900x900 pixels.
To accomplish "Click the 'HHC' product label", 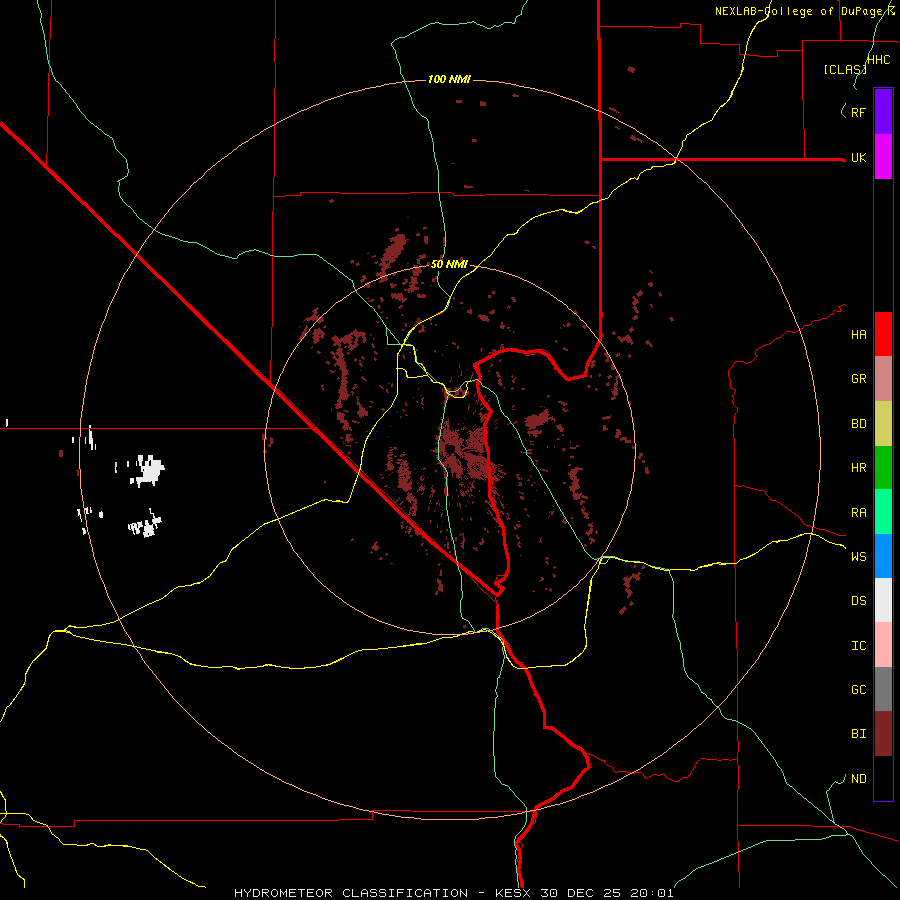I will (878, 60).
